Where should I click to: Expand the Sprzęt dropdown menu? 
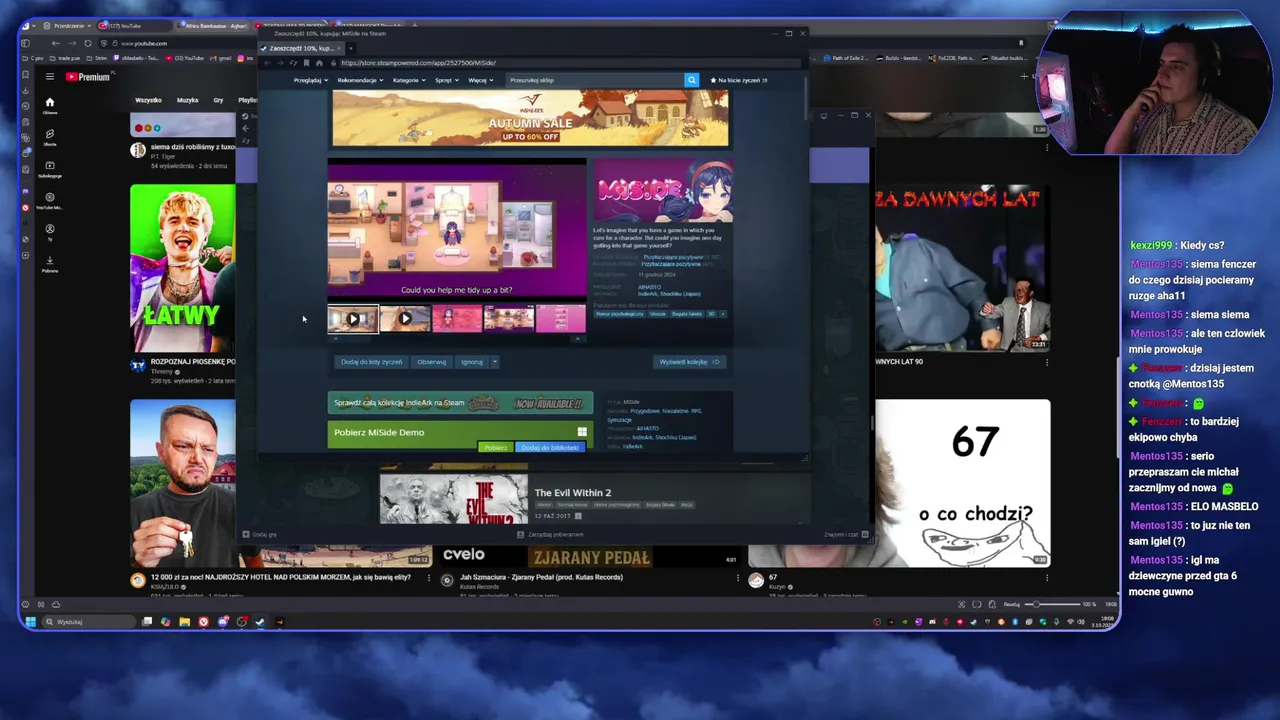[x=446, y=80]
